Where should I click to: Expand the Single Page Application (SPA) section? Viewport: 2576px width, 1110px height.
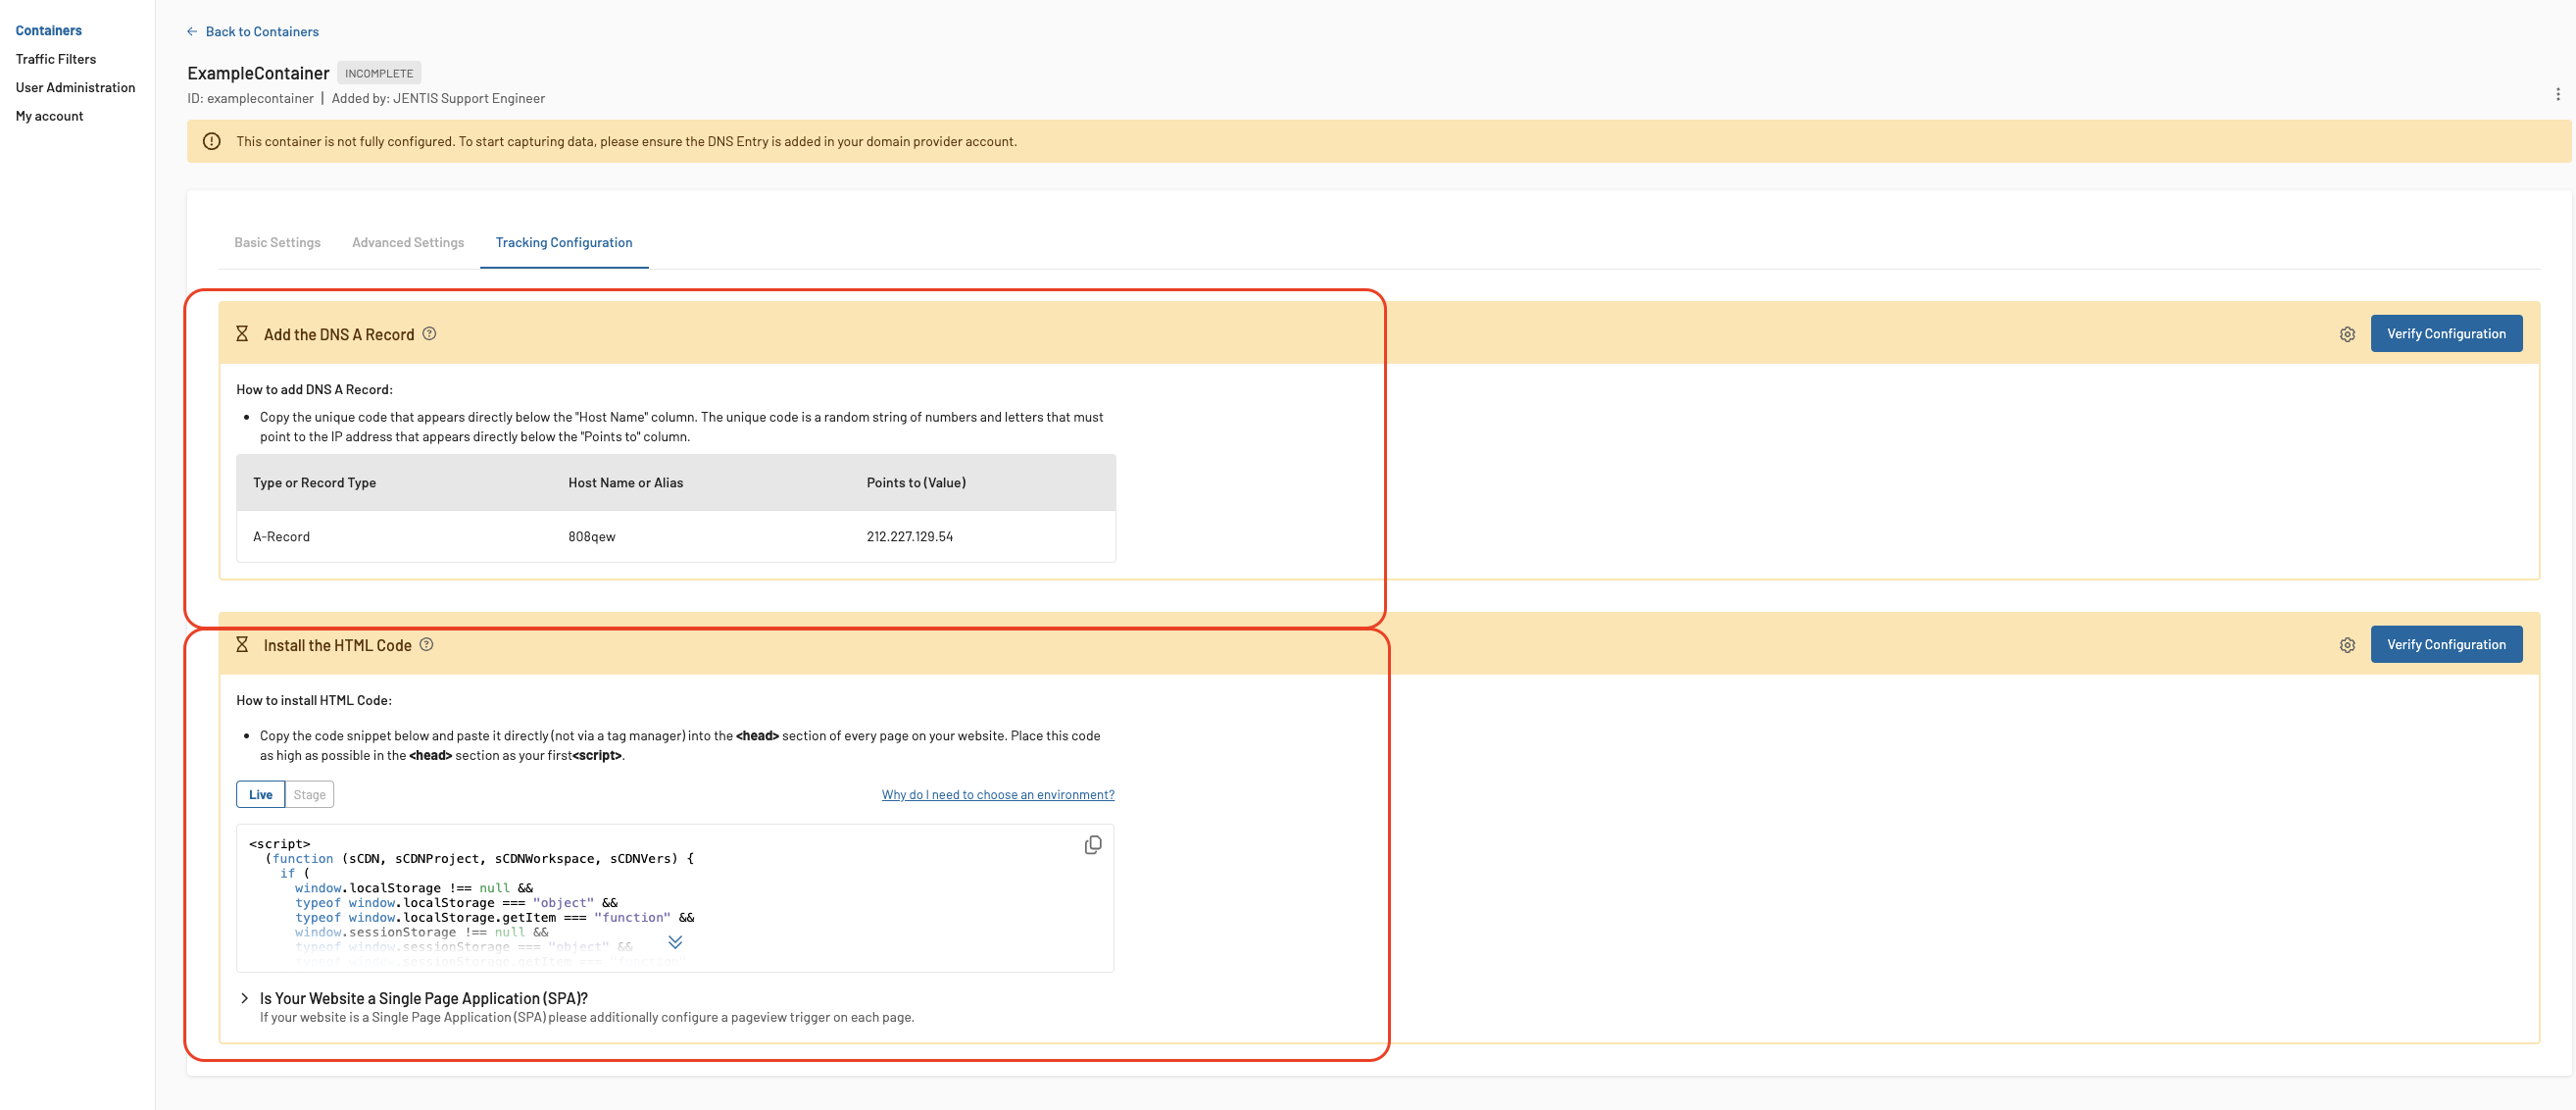click(x=244, y=998)
